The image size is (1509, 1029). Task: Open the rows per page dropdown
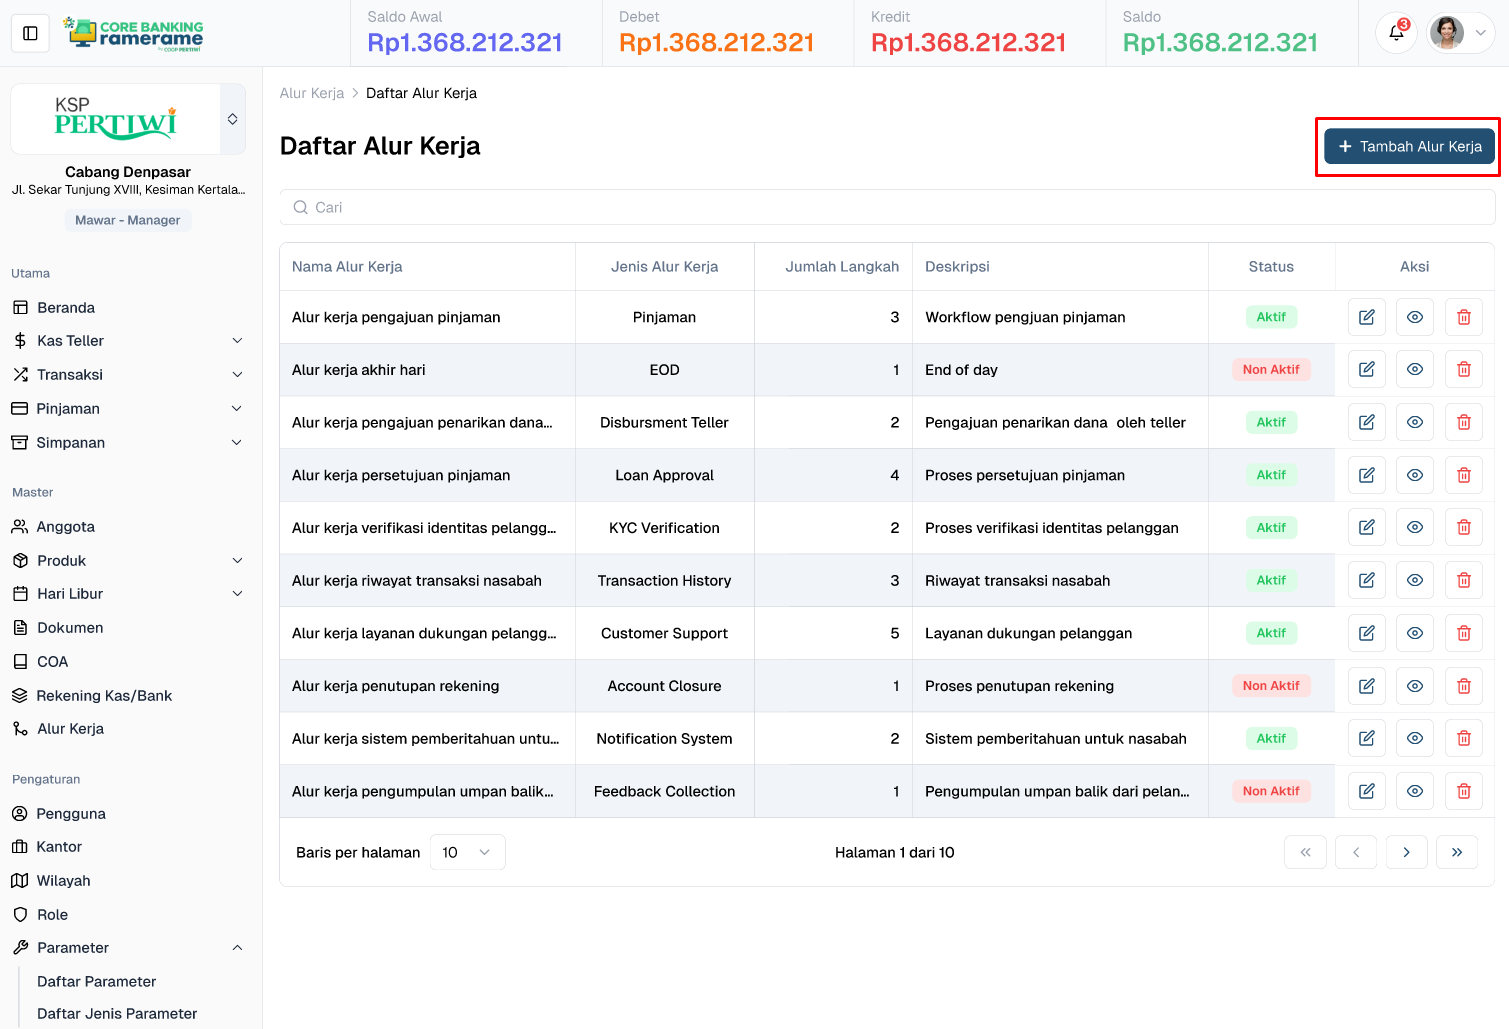[x=467, y=852]
